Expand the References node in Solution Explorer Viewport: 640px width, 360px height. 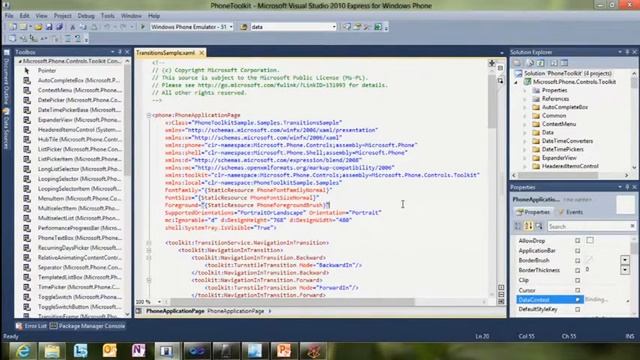525,99
